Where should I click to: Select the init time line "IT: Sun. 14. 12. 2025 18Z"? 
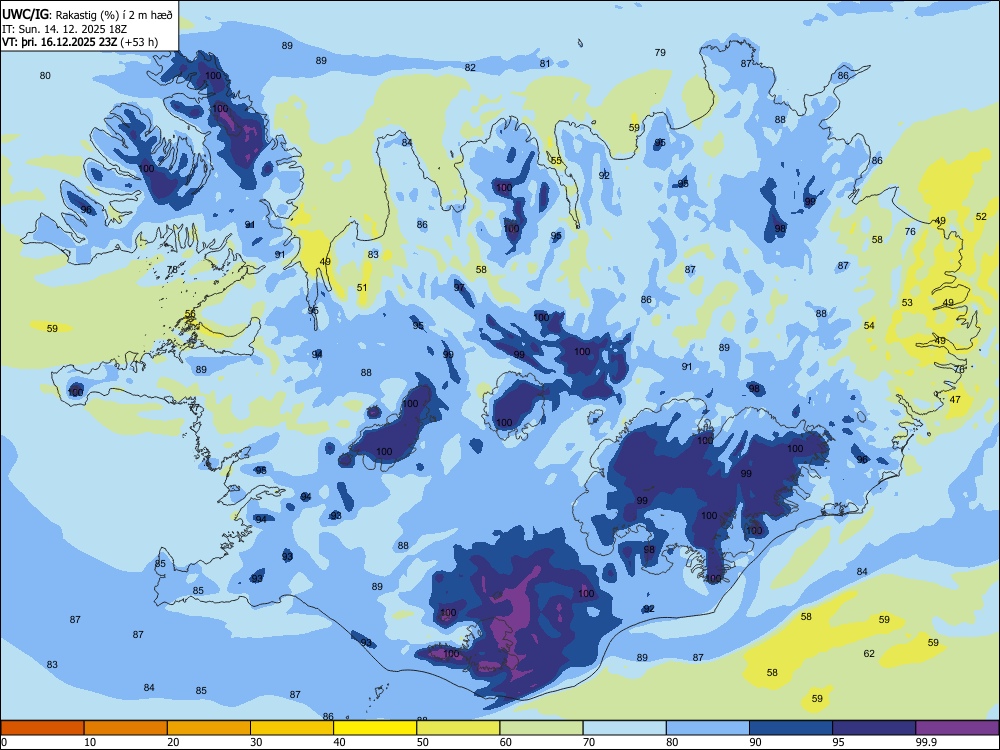pos(64,29)
